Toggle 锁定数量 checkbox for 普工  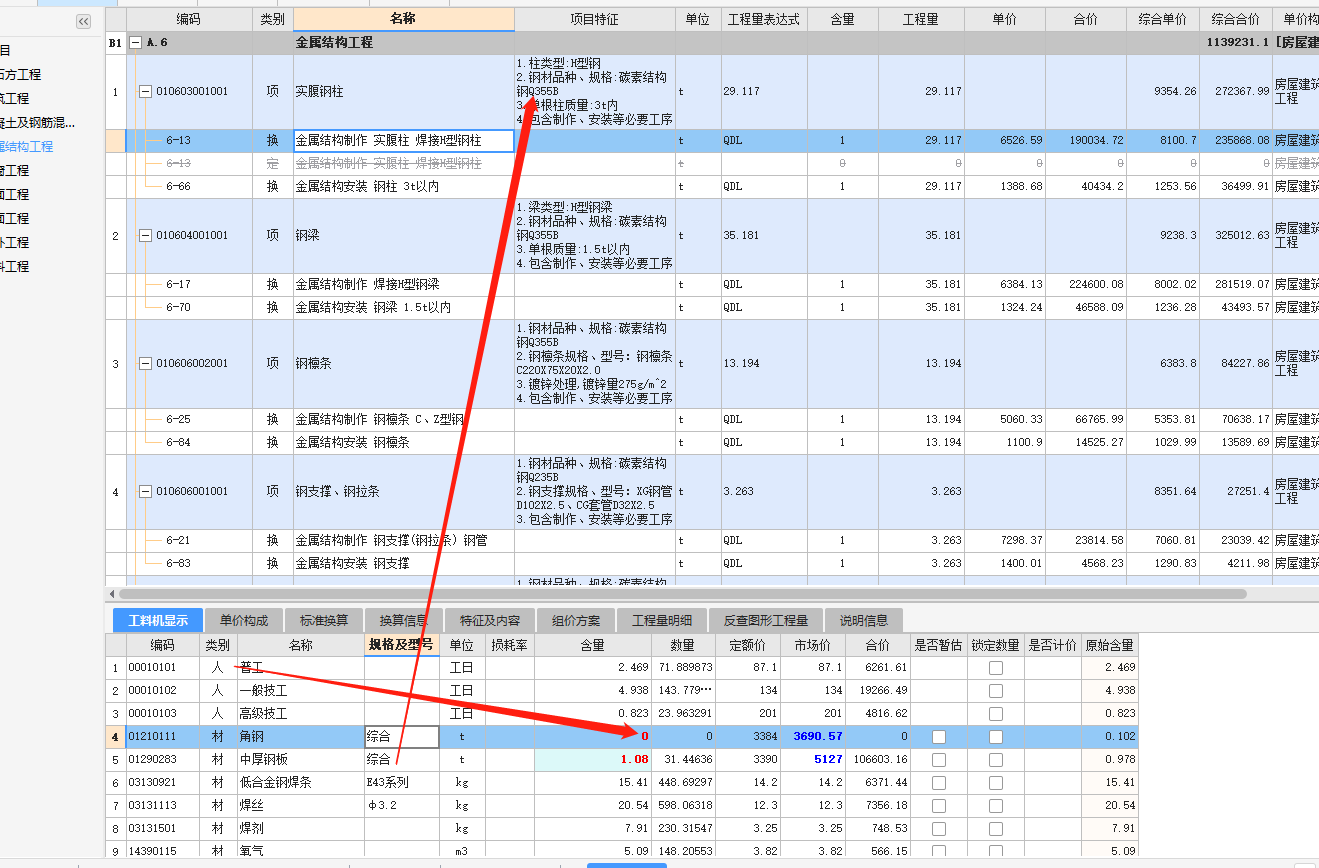pyautogui.click(x=996, y=668)
